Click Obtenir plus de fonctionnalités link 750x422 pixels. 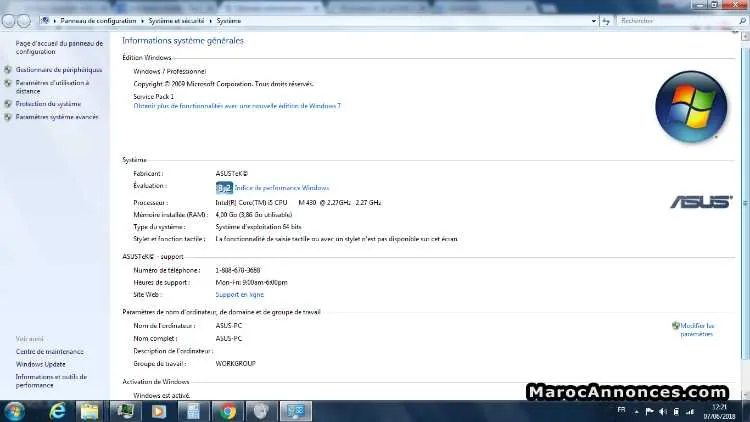tap(237, 106)
